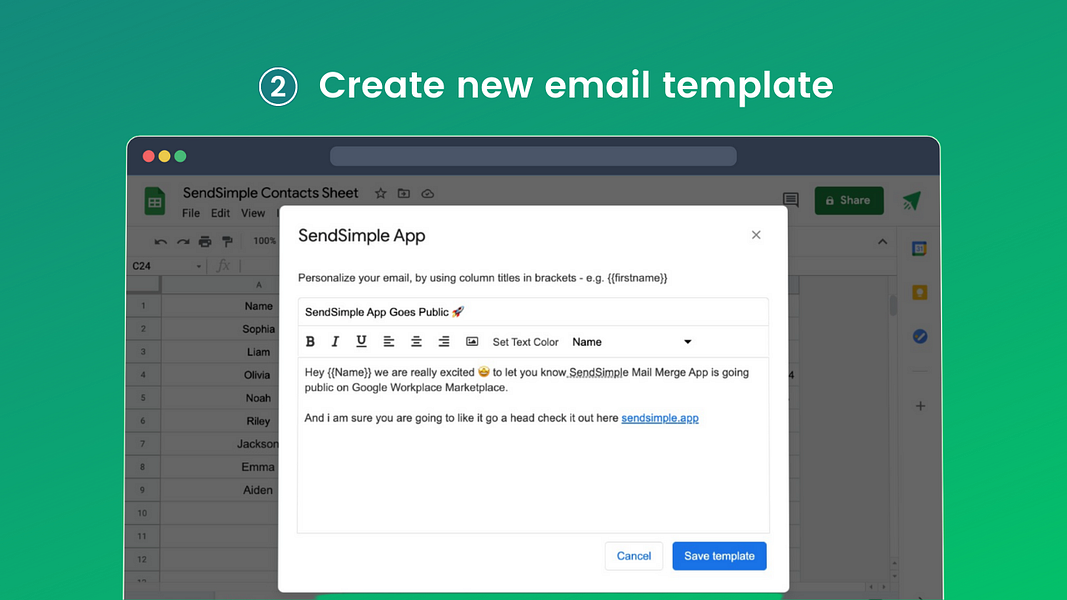The width and height of the screenshot is (1067, 600).
Task: Open Google Tasks from the side panel
Action: [919, 336]
